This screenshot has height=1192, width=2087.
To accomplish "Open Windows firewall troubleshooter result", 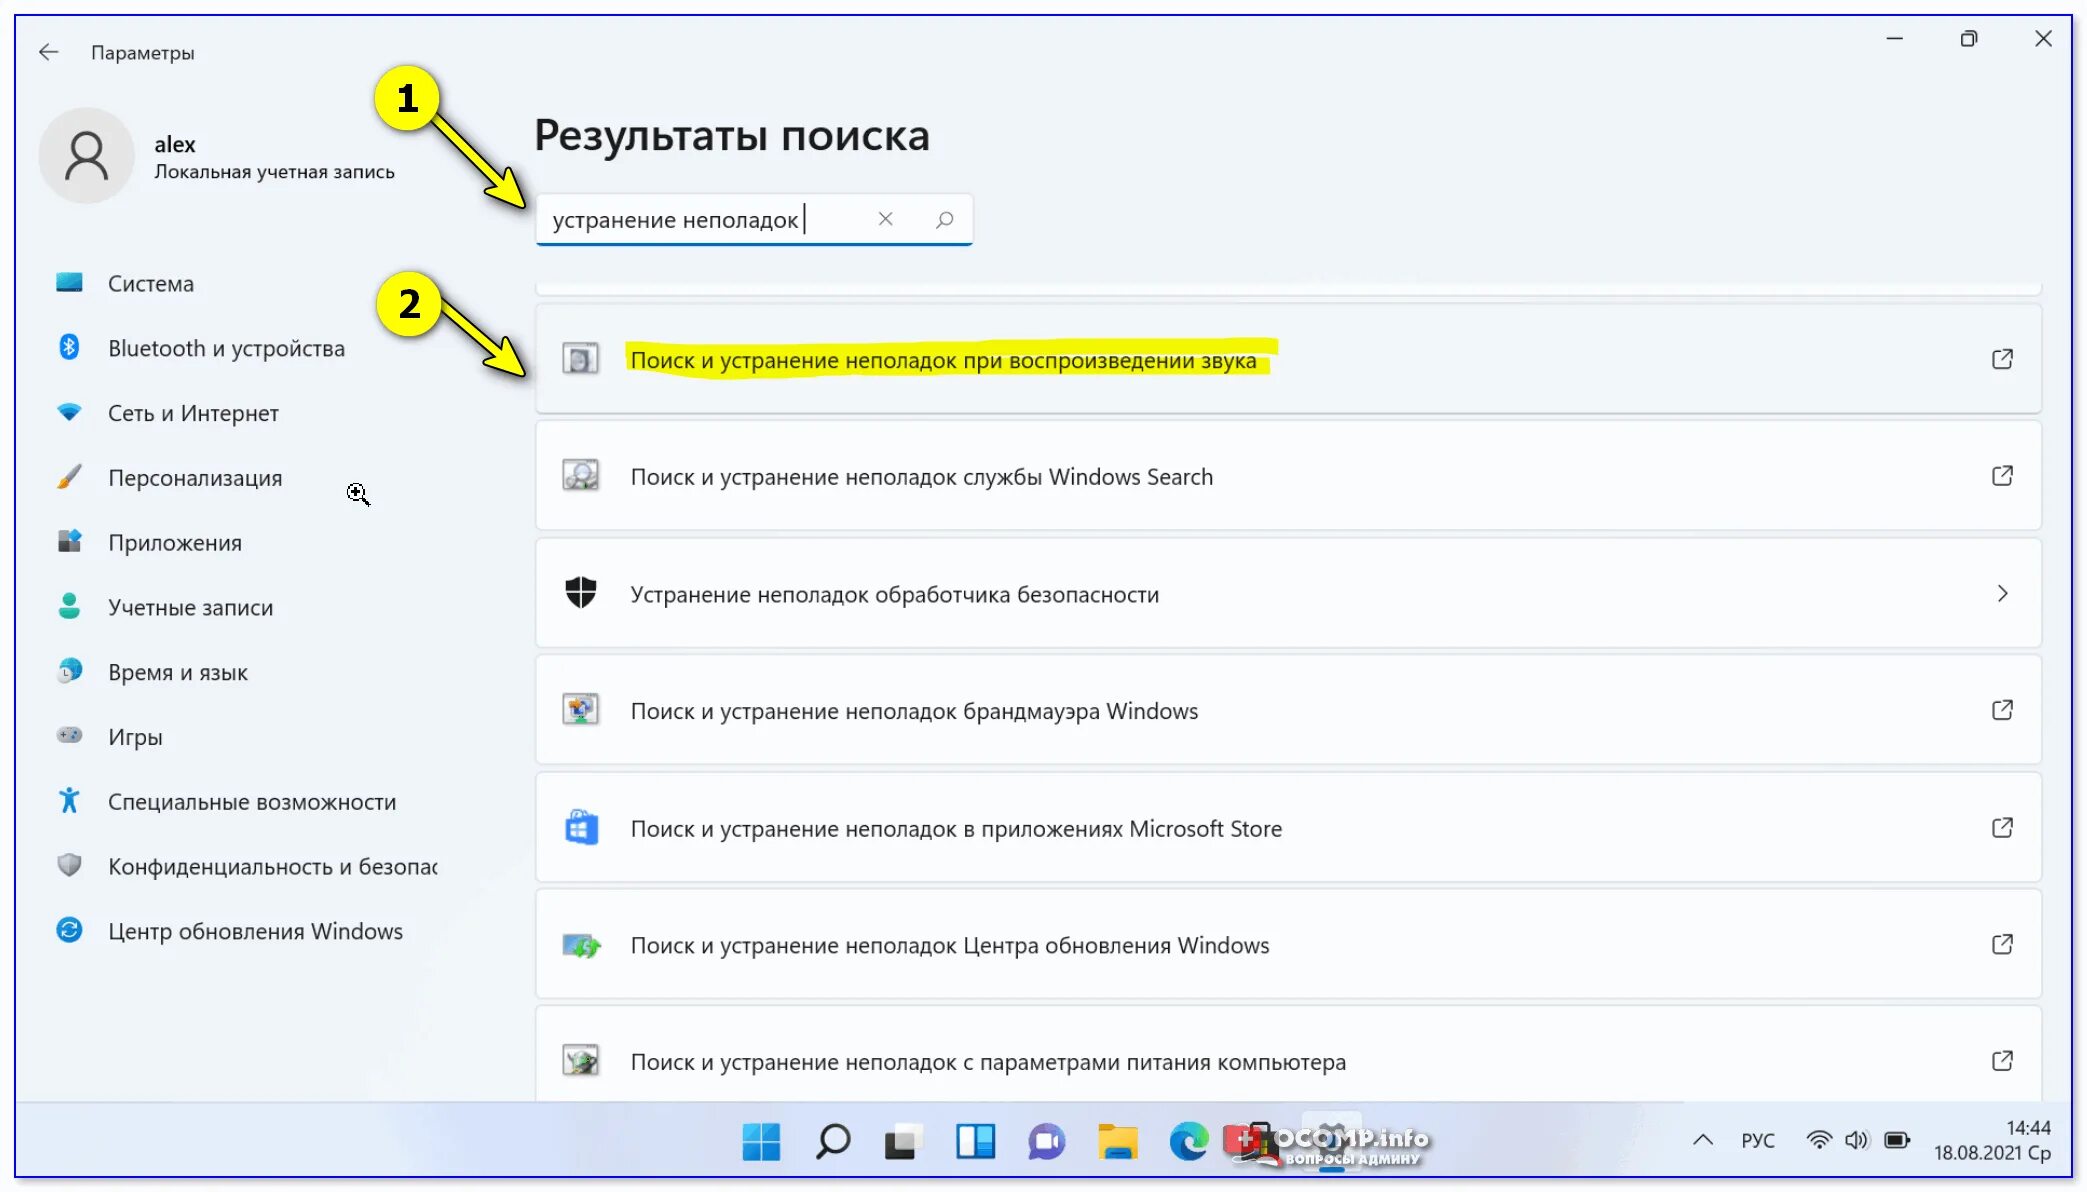I will [x=1288, y=710].
